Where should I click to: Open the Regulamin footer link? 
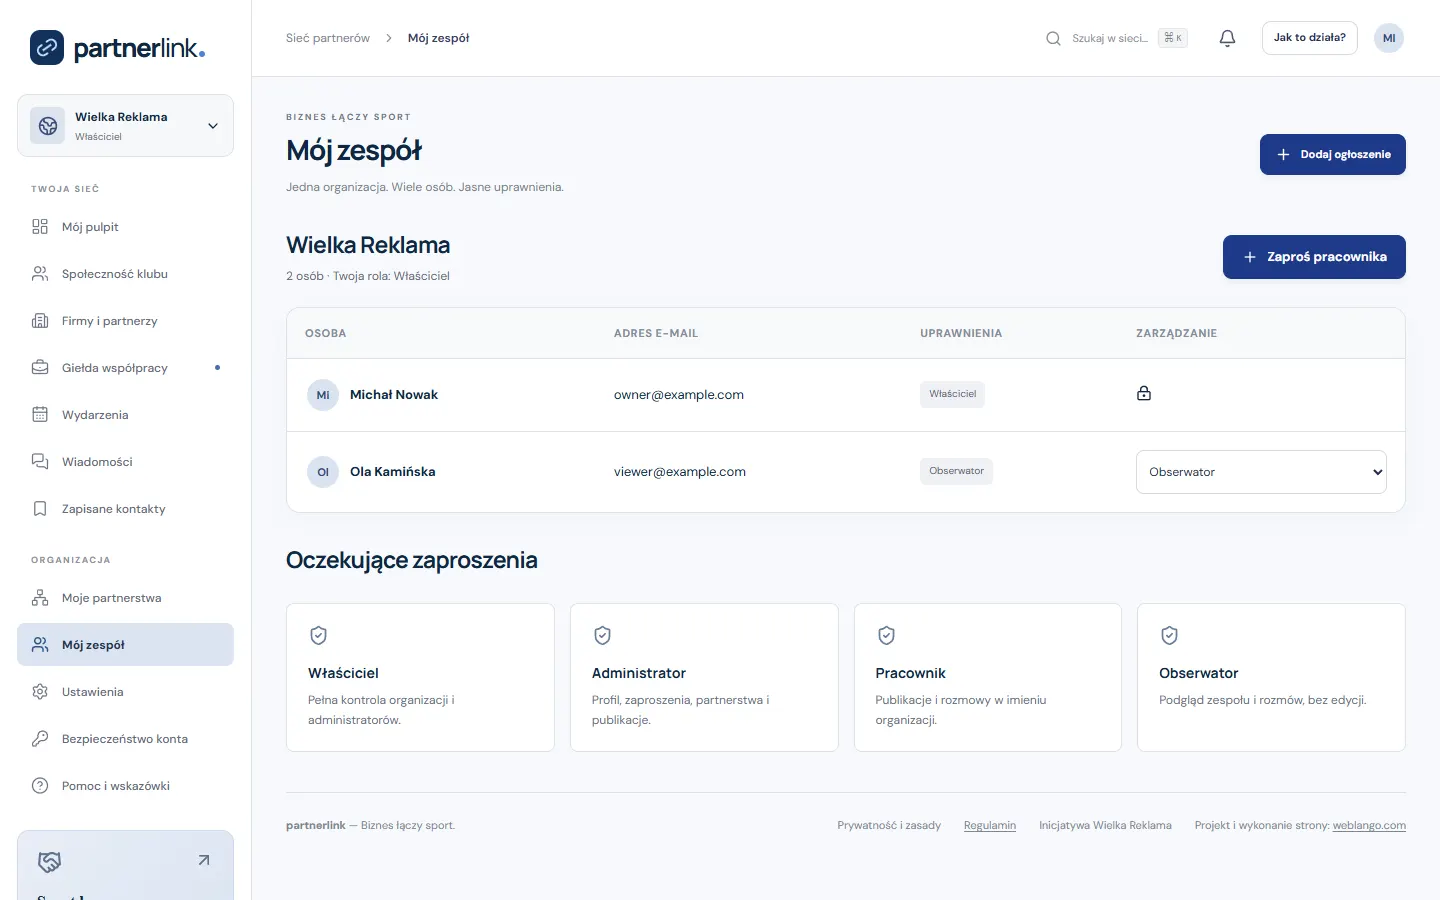[x=990, y=826]
